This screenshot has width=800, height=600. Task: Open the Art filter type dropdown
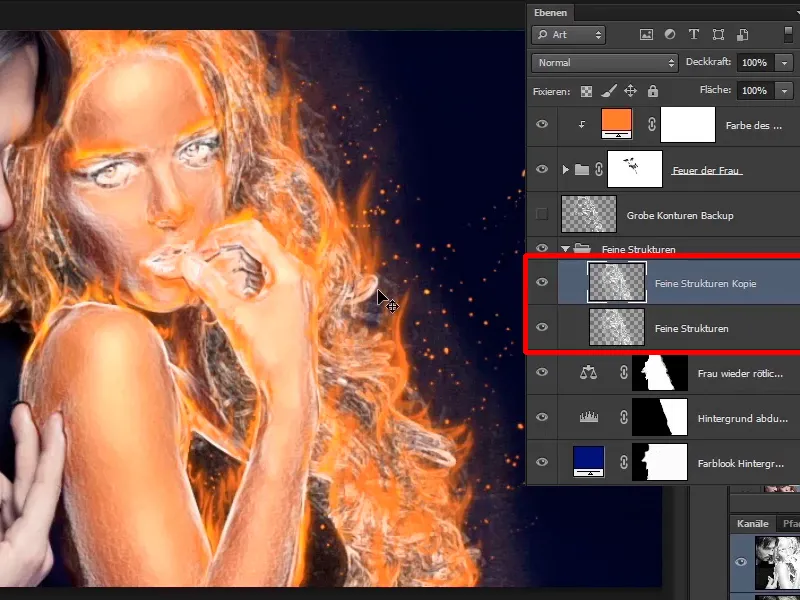568,35
